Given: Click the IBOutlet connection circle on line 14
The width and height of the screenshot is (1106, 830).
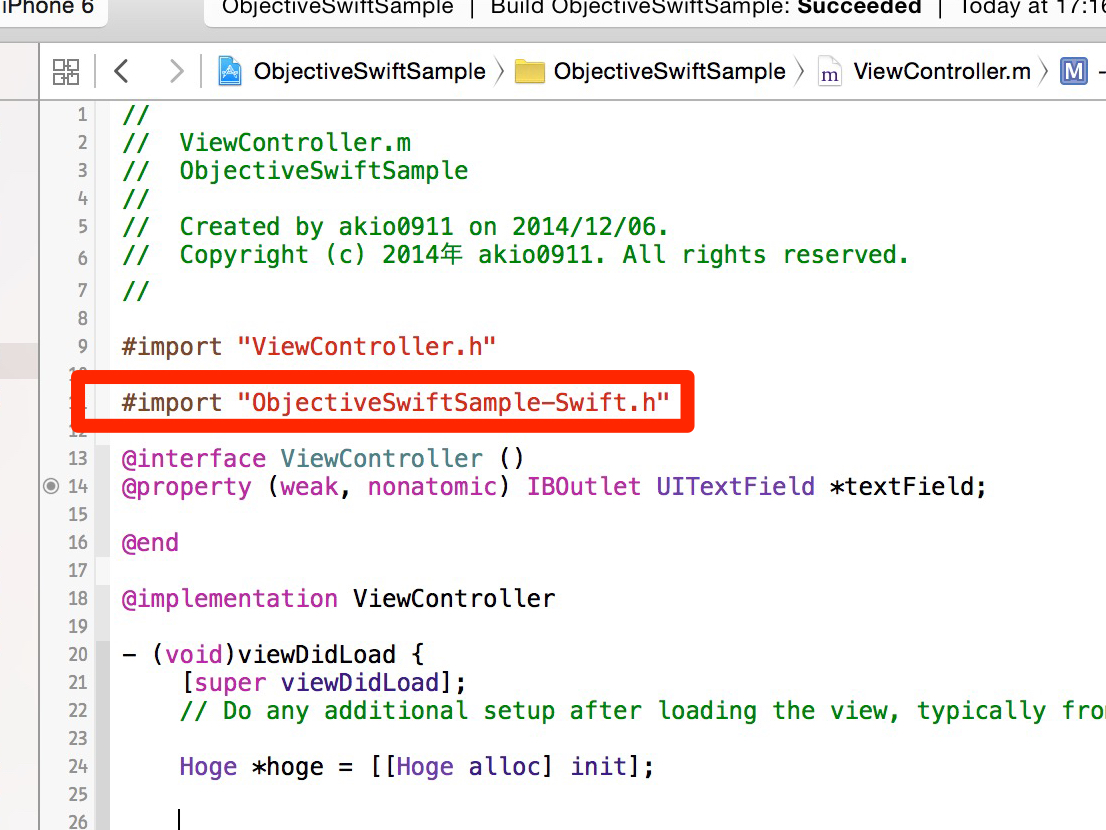Looking at the screenshot, I should click(51, 486).
